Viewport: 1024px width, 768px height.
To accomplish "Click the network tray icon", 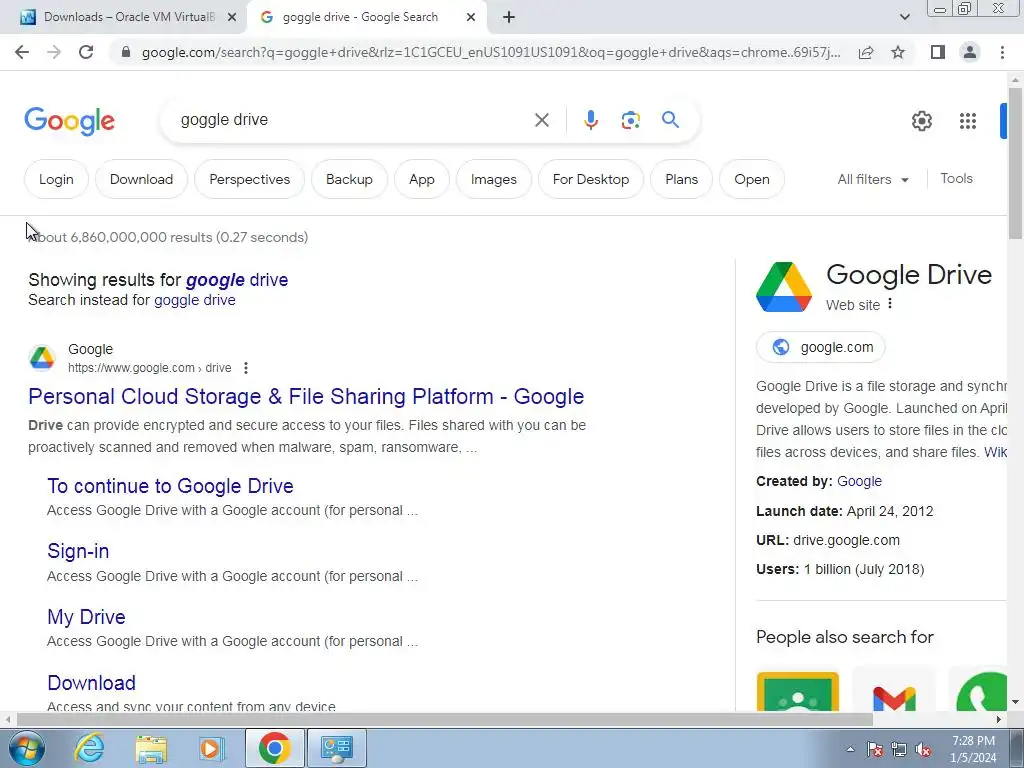I will pos(899,750).
